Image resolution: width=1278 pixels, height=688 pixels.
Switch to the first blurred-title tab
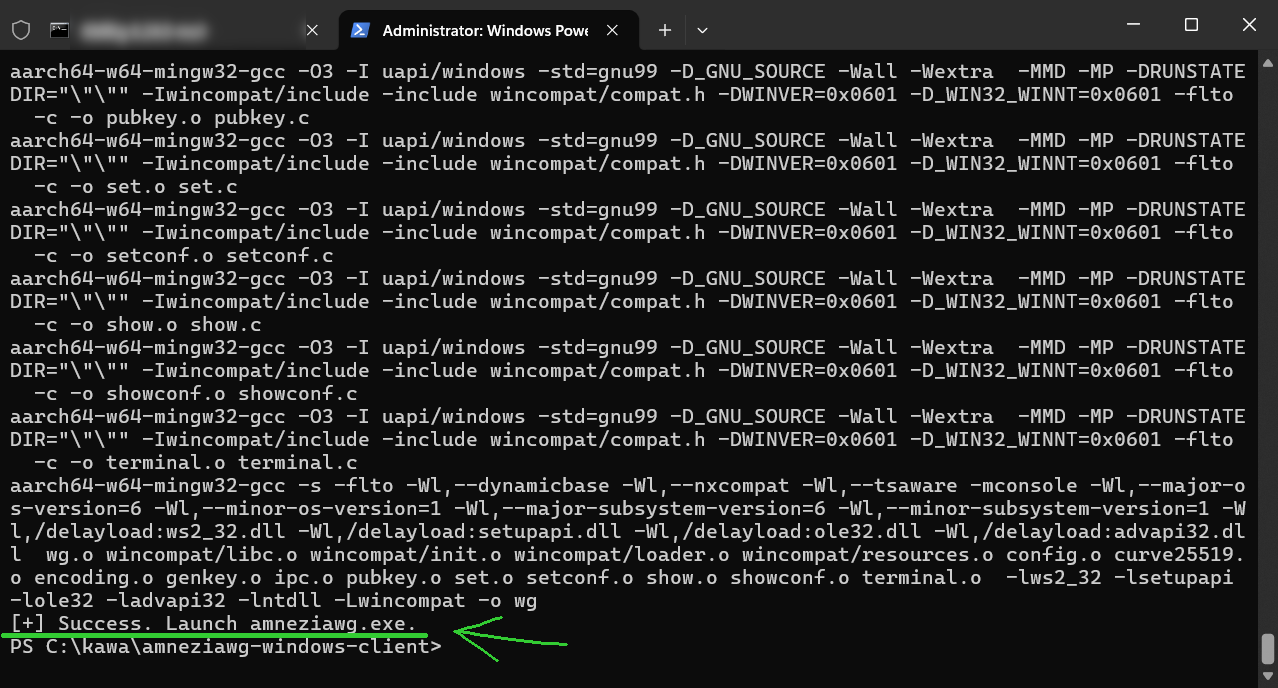(x=180, y=30)
